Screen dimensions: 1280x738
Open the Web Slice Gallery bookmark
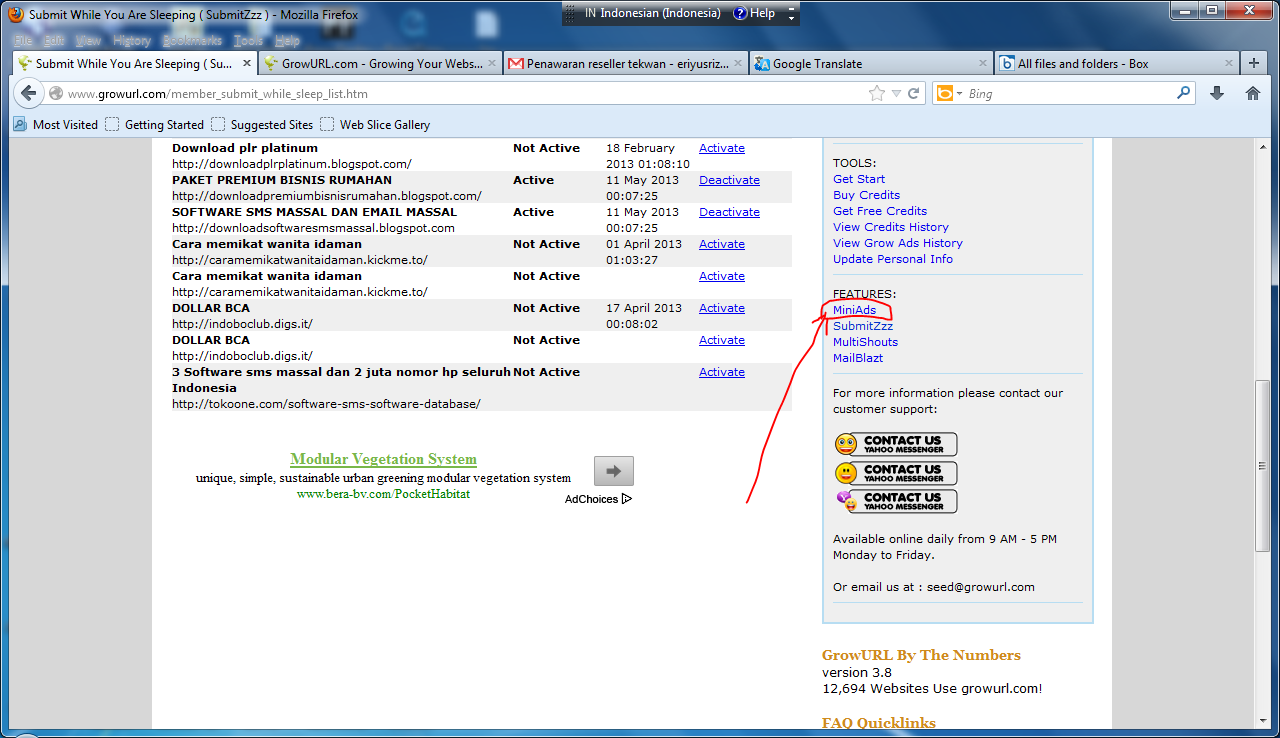375,125
